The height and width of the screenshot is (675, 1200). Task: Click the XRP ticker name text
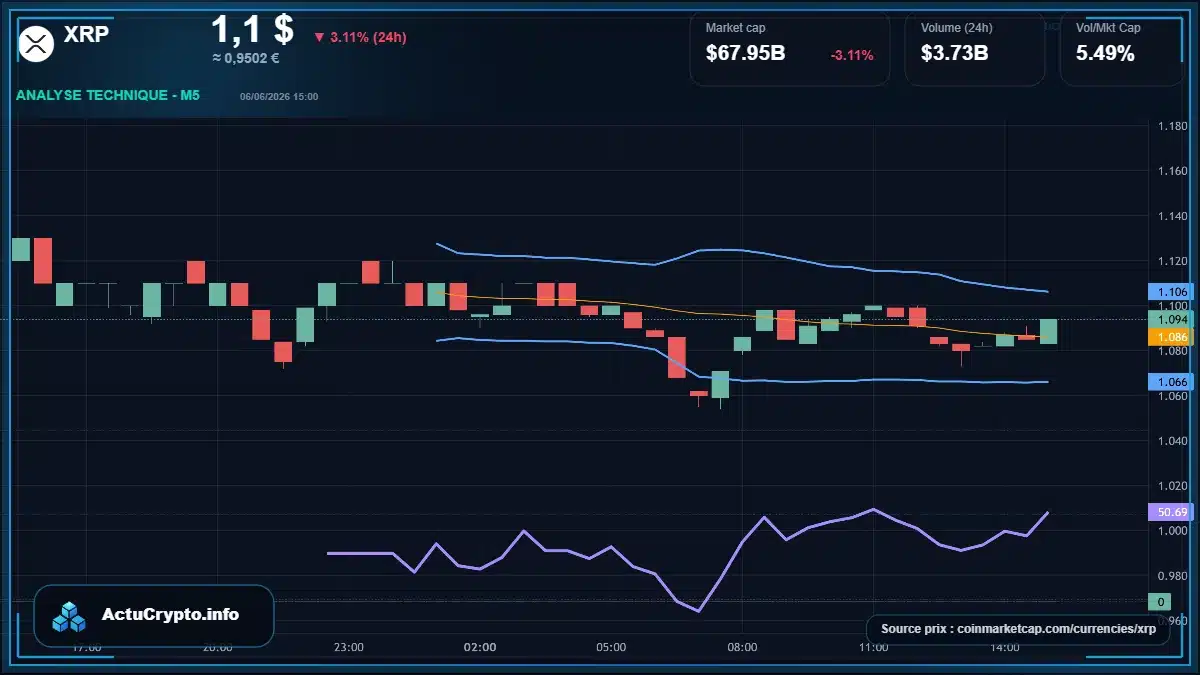(86, 35)
